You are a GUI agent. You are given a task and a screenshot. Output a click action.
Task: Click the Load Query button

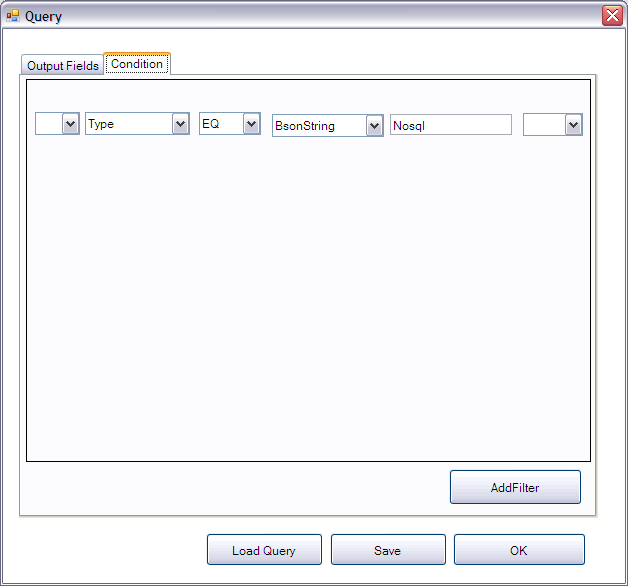(264, 550)
